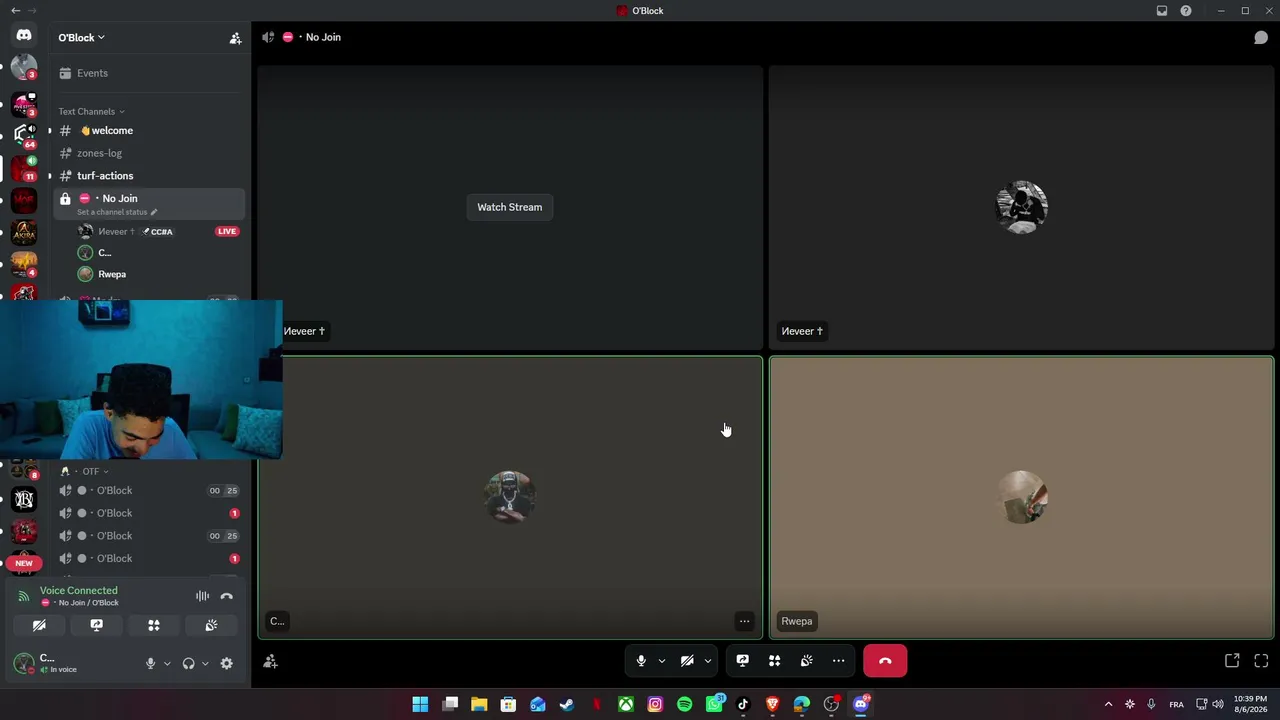The height and width of the screenshot is (720, 1280).
Task: Hang up with the red disconnect button
Action: click(885, 661)
